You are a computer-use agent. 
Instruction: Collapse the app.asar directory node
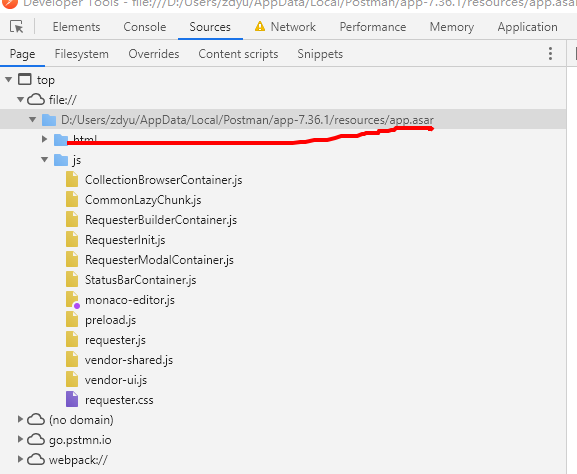tap(32, 120)
